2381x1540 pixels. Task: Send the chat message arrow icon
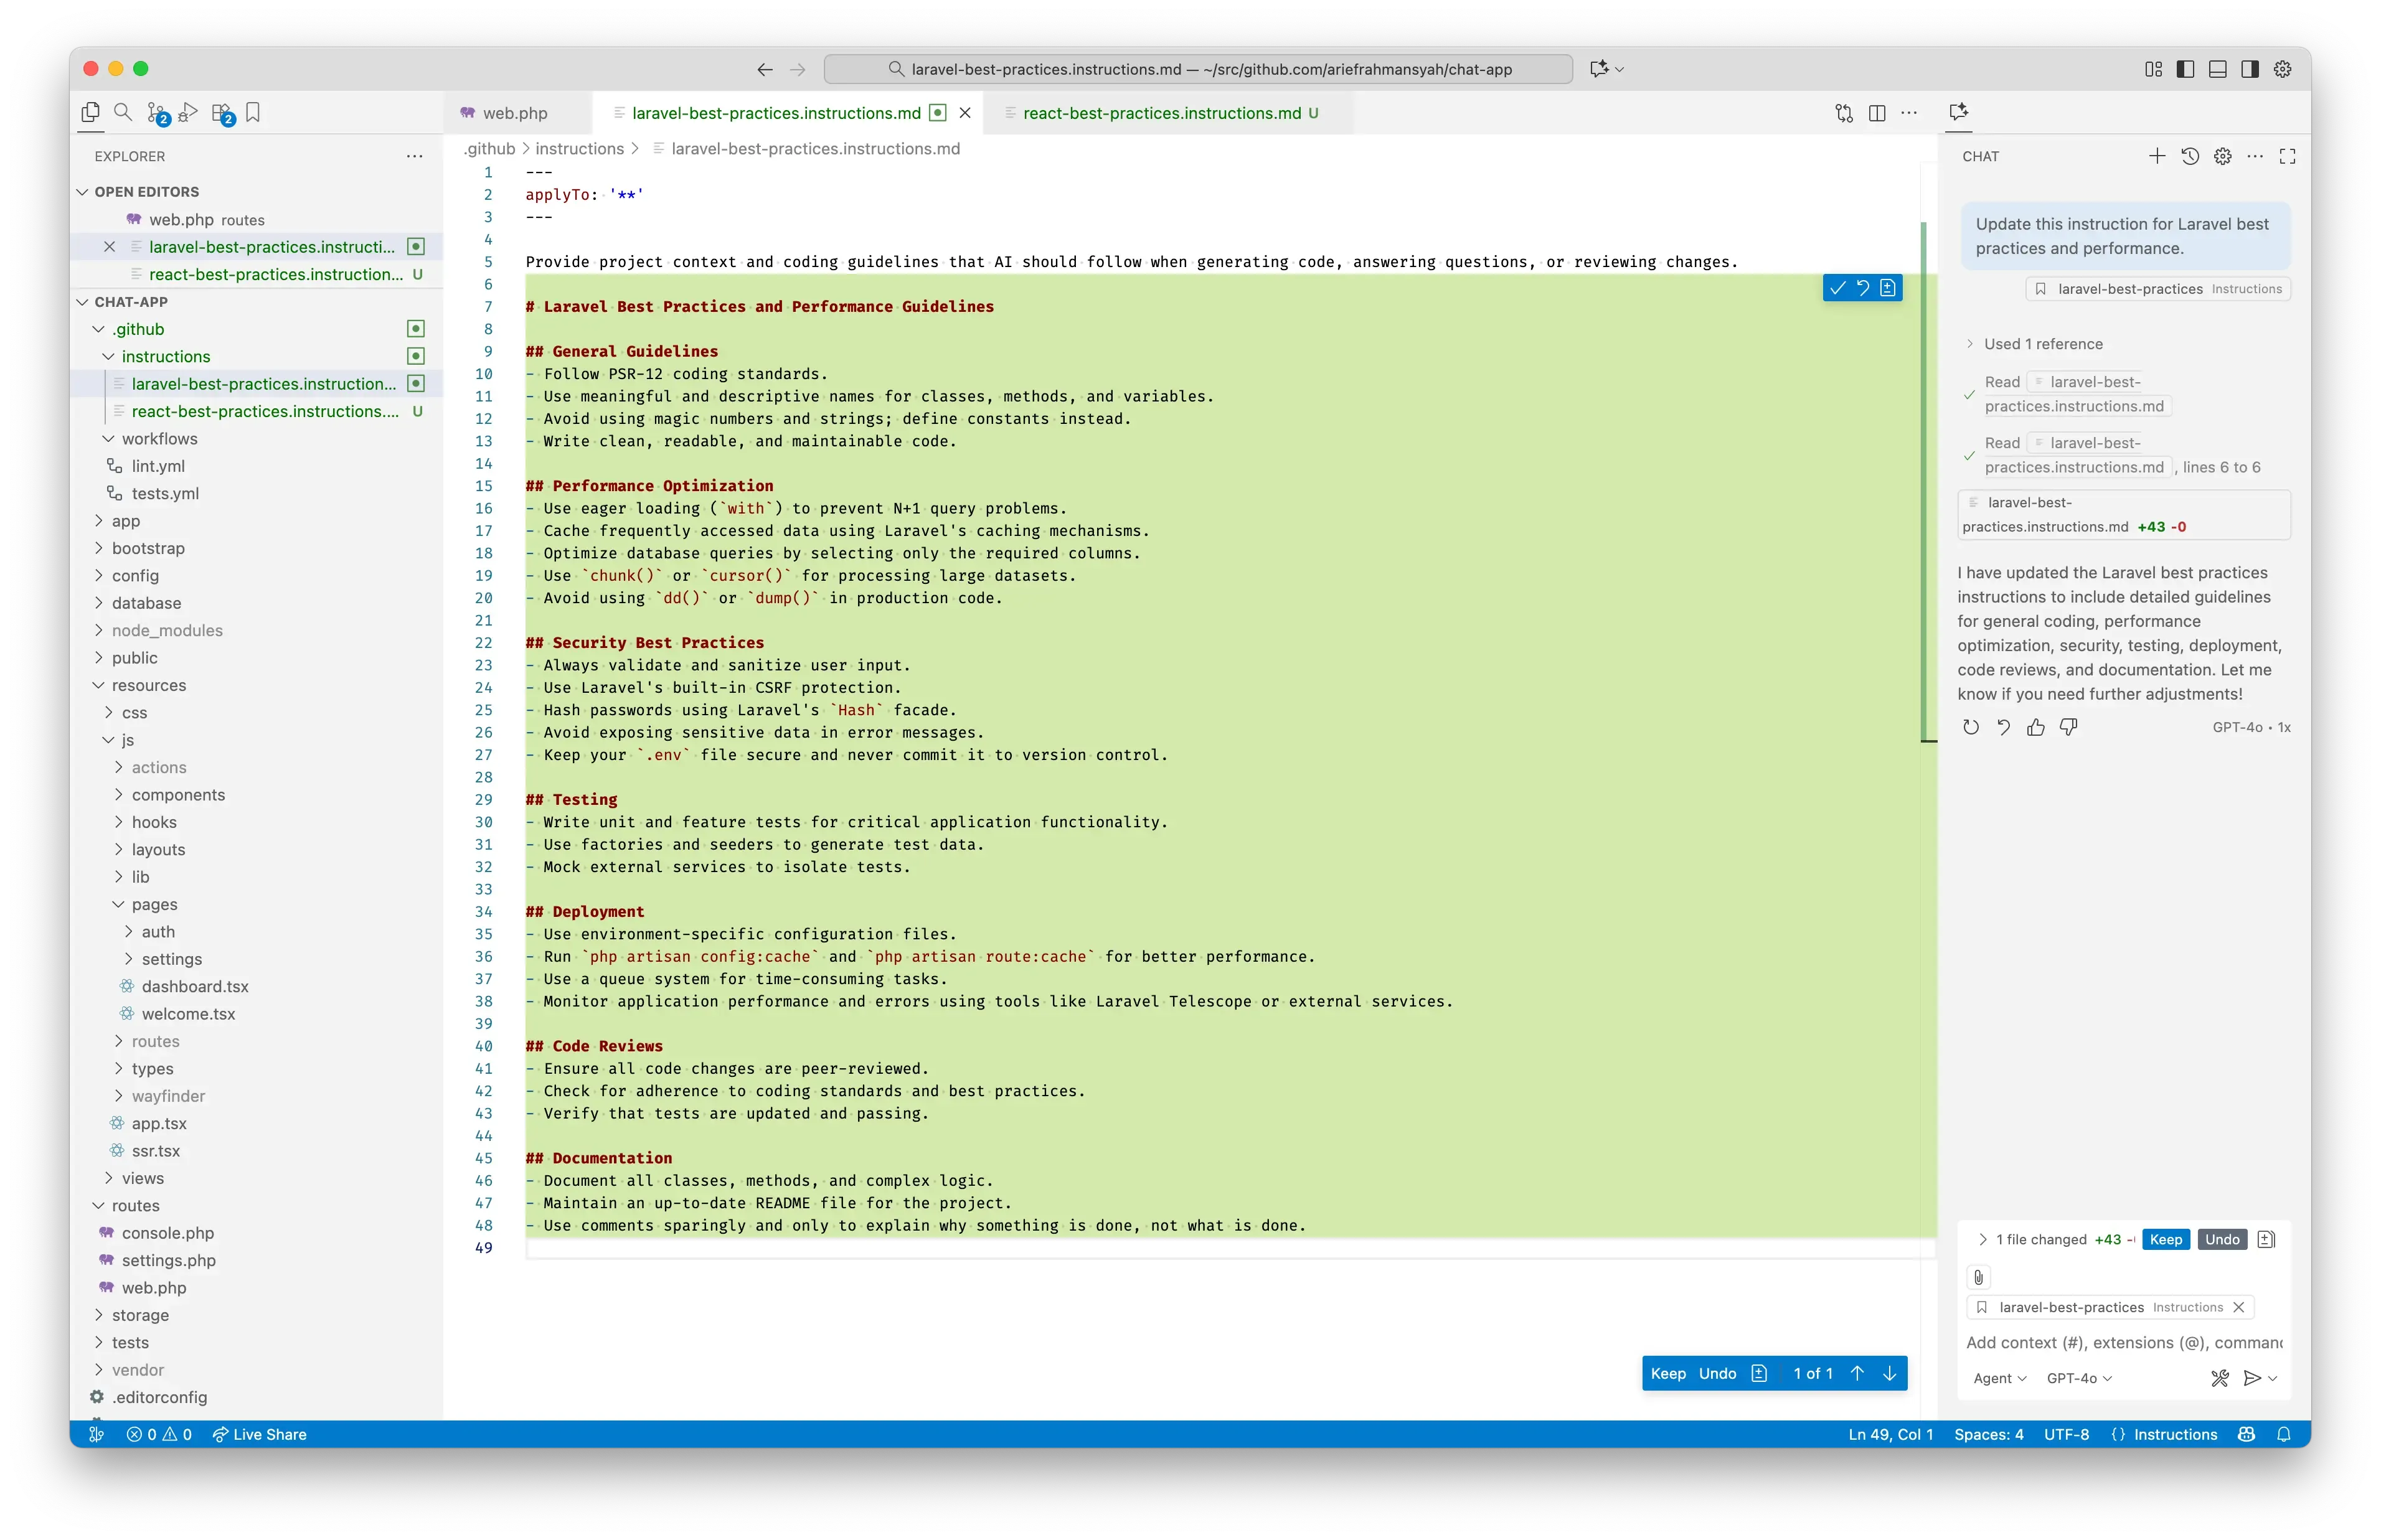pos(2252,1378)
